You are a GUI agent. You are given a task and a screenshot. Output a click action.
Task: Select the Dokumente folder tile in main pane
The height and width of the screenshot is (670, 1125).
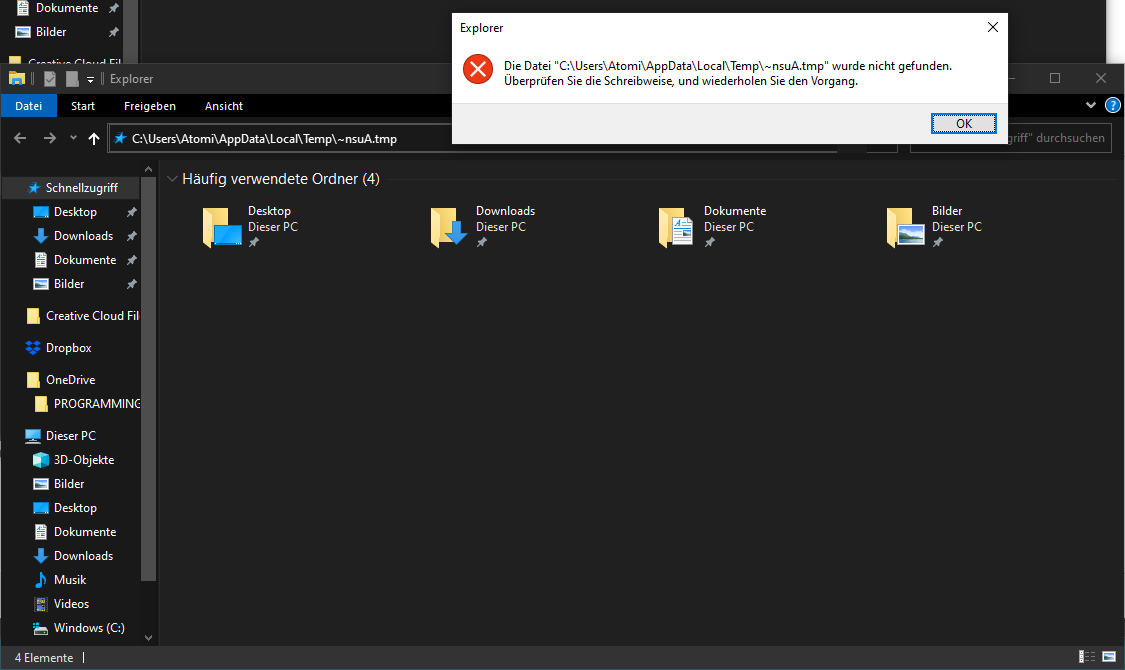[712, 226]
